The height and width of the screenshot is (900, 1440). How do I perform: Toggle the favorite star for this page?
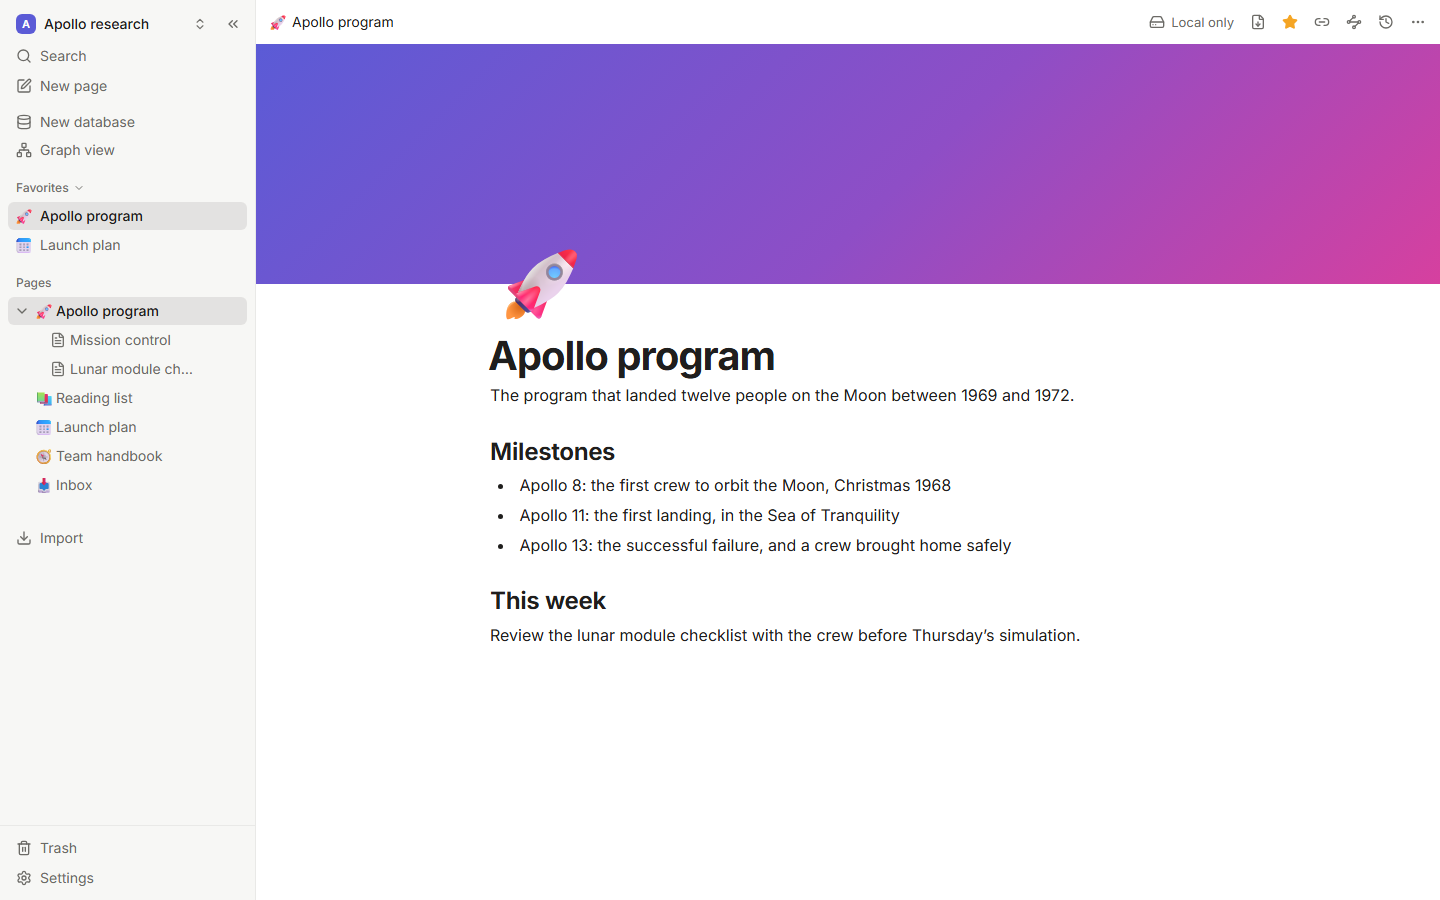[1290, 22]
